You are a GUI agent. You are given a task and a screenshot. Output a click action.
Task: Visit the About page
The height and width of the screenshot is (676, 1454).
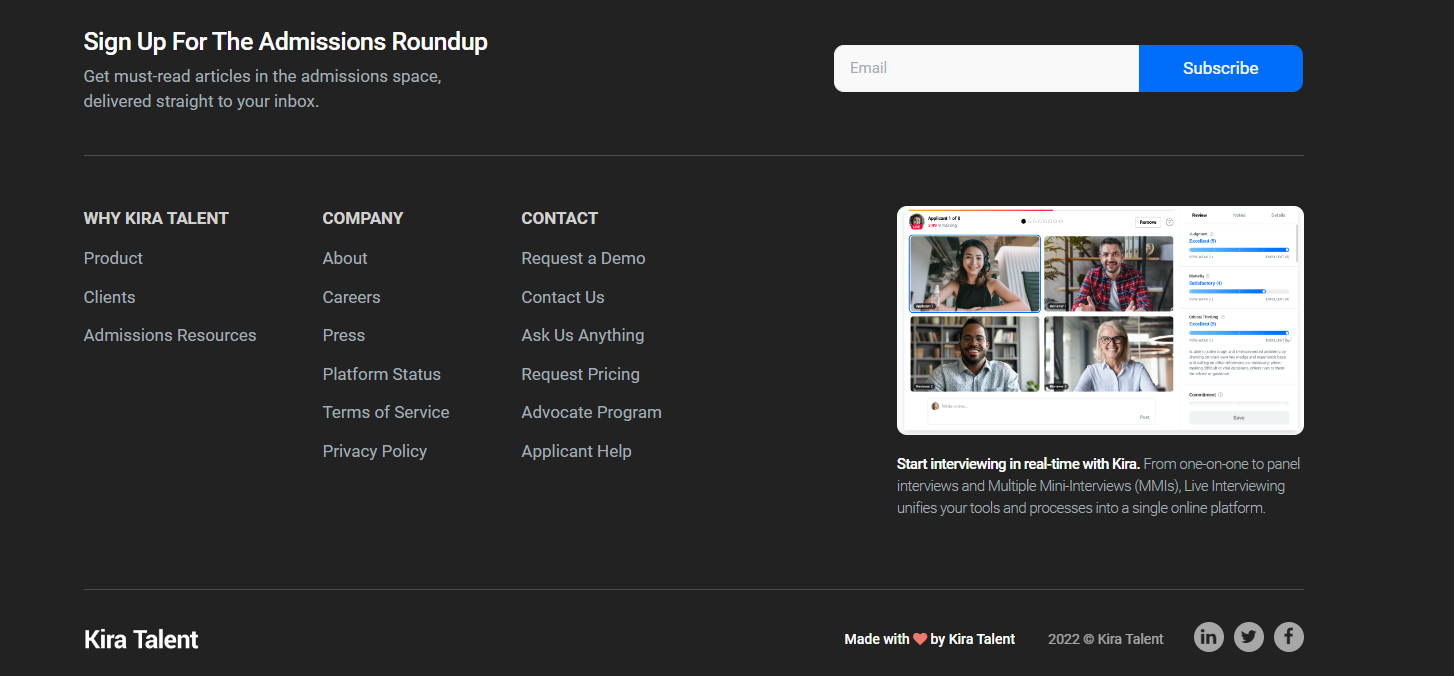[345, 258]
